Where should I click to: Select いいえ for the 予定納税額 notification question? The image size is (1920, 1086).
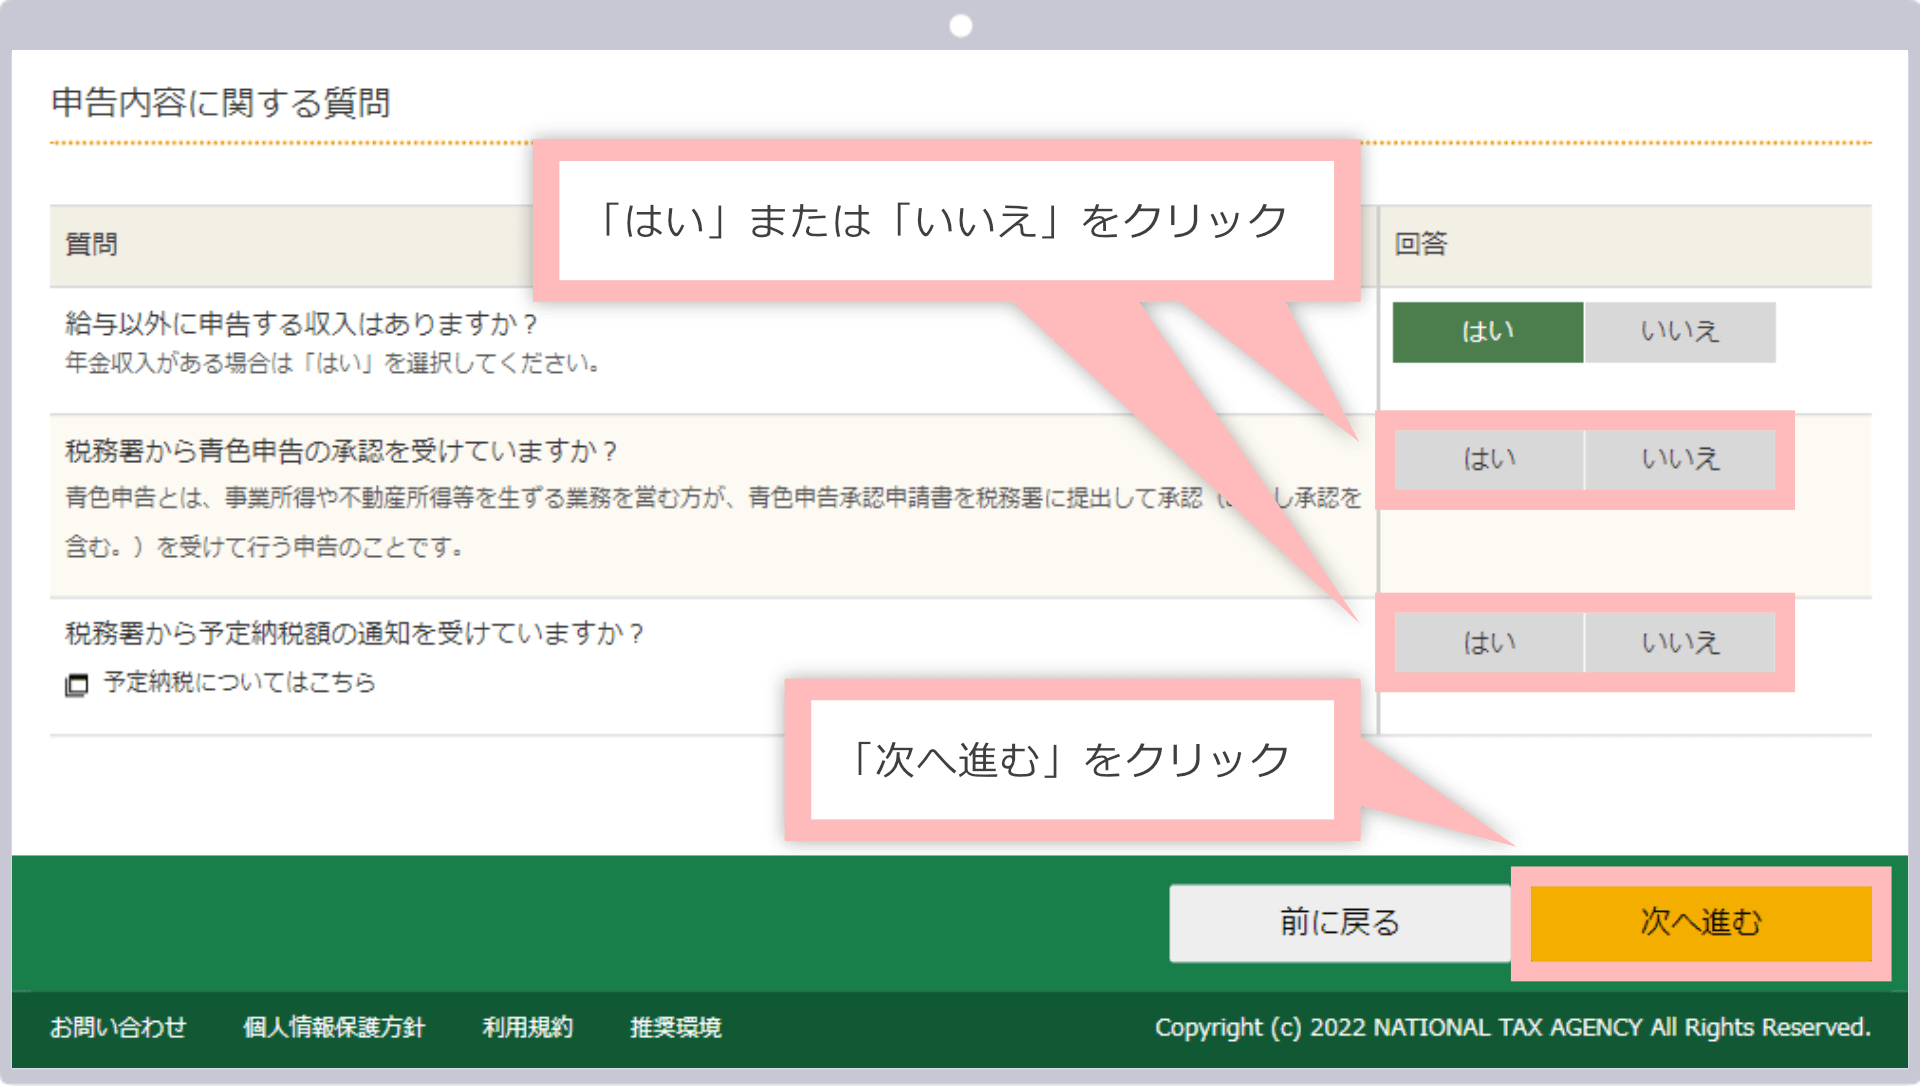[1680, 643]
